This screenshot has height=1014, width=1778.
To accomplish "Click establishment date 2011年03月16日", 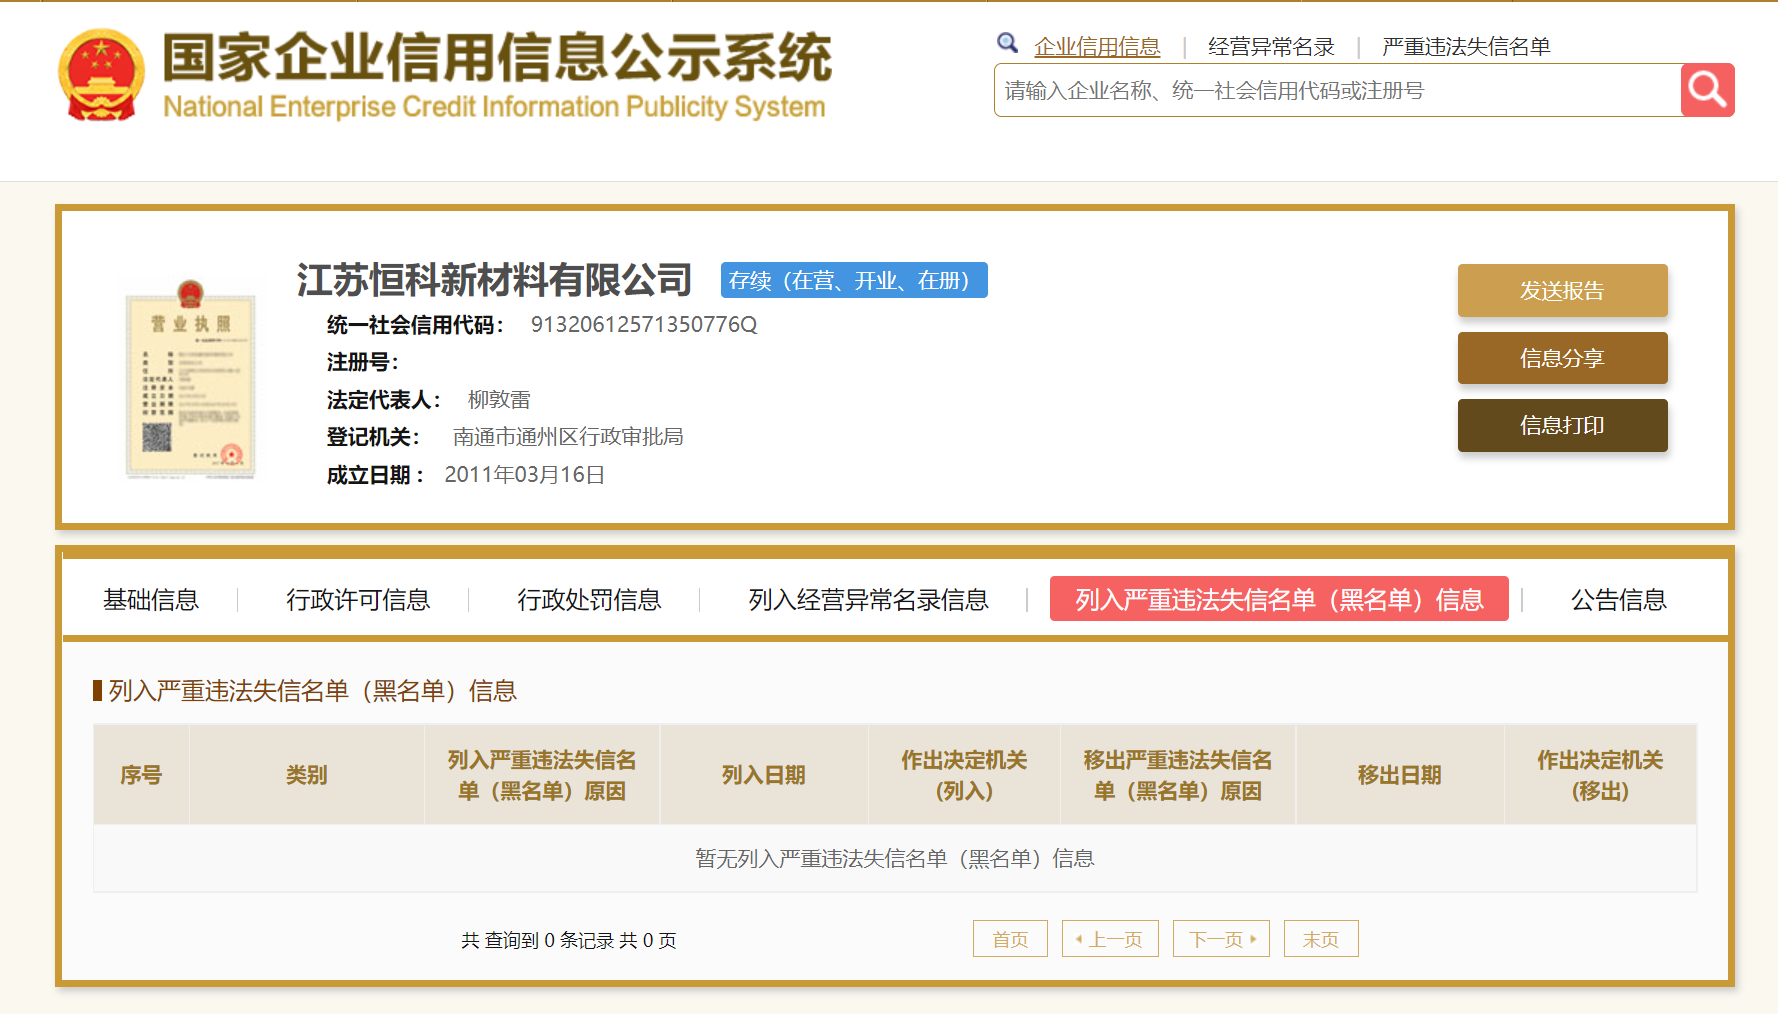I will pos(524,475).
